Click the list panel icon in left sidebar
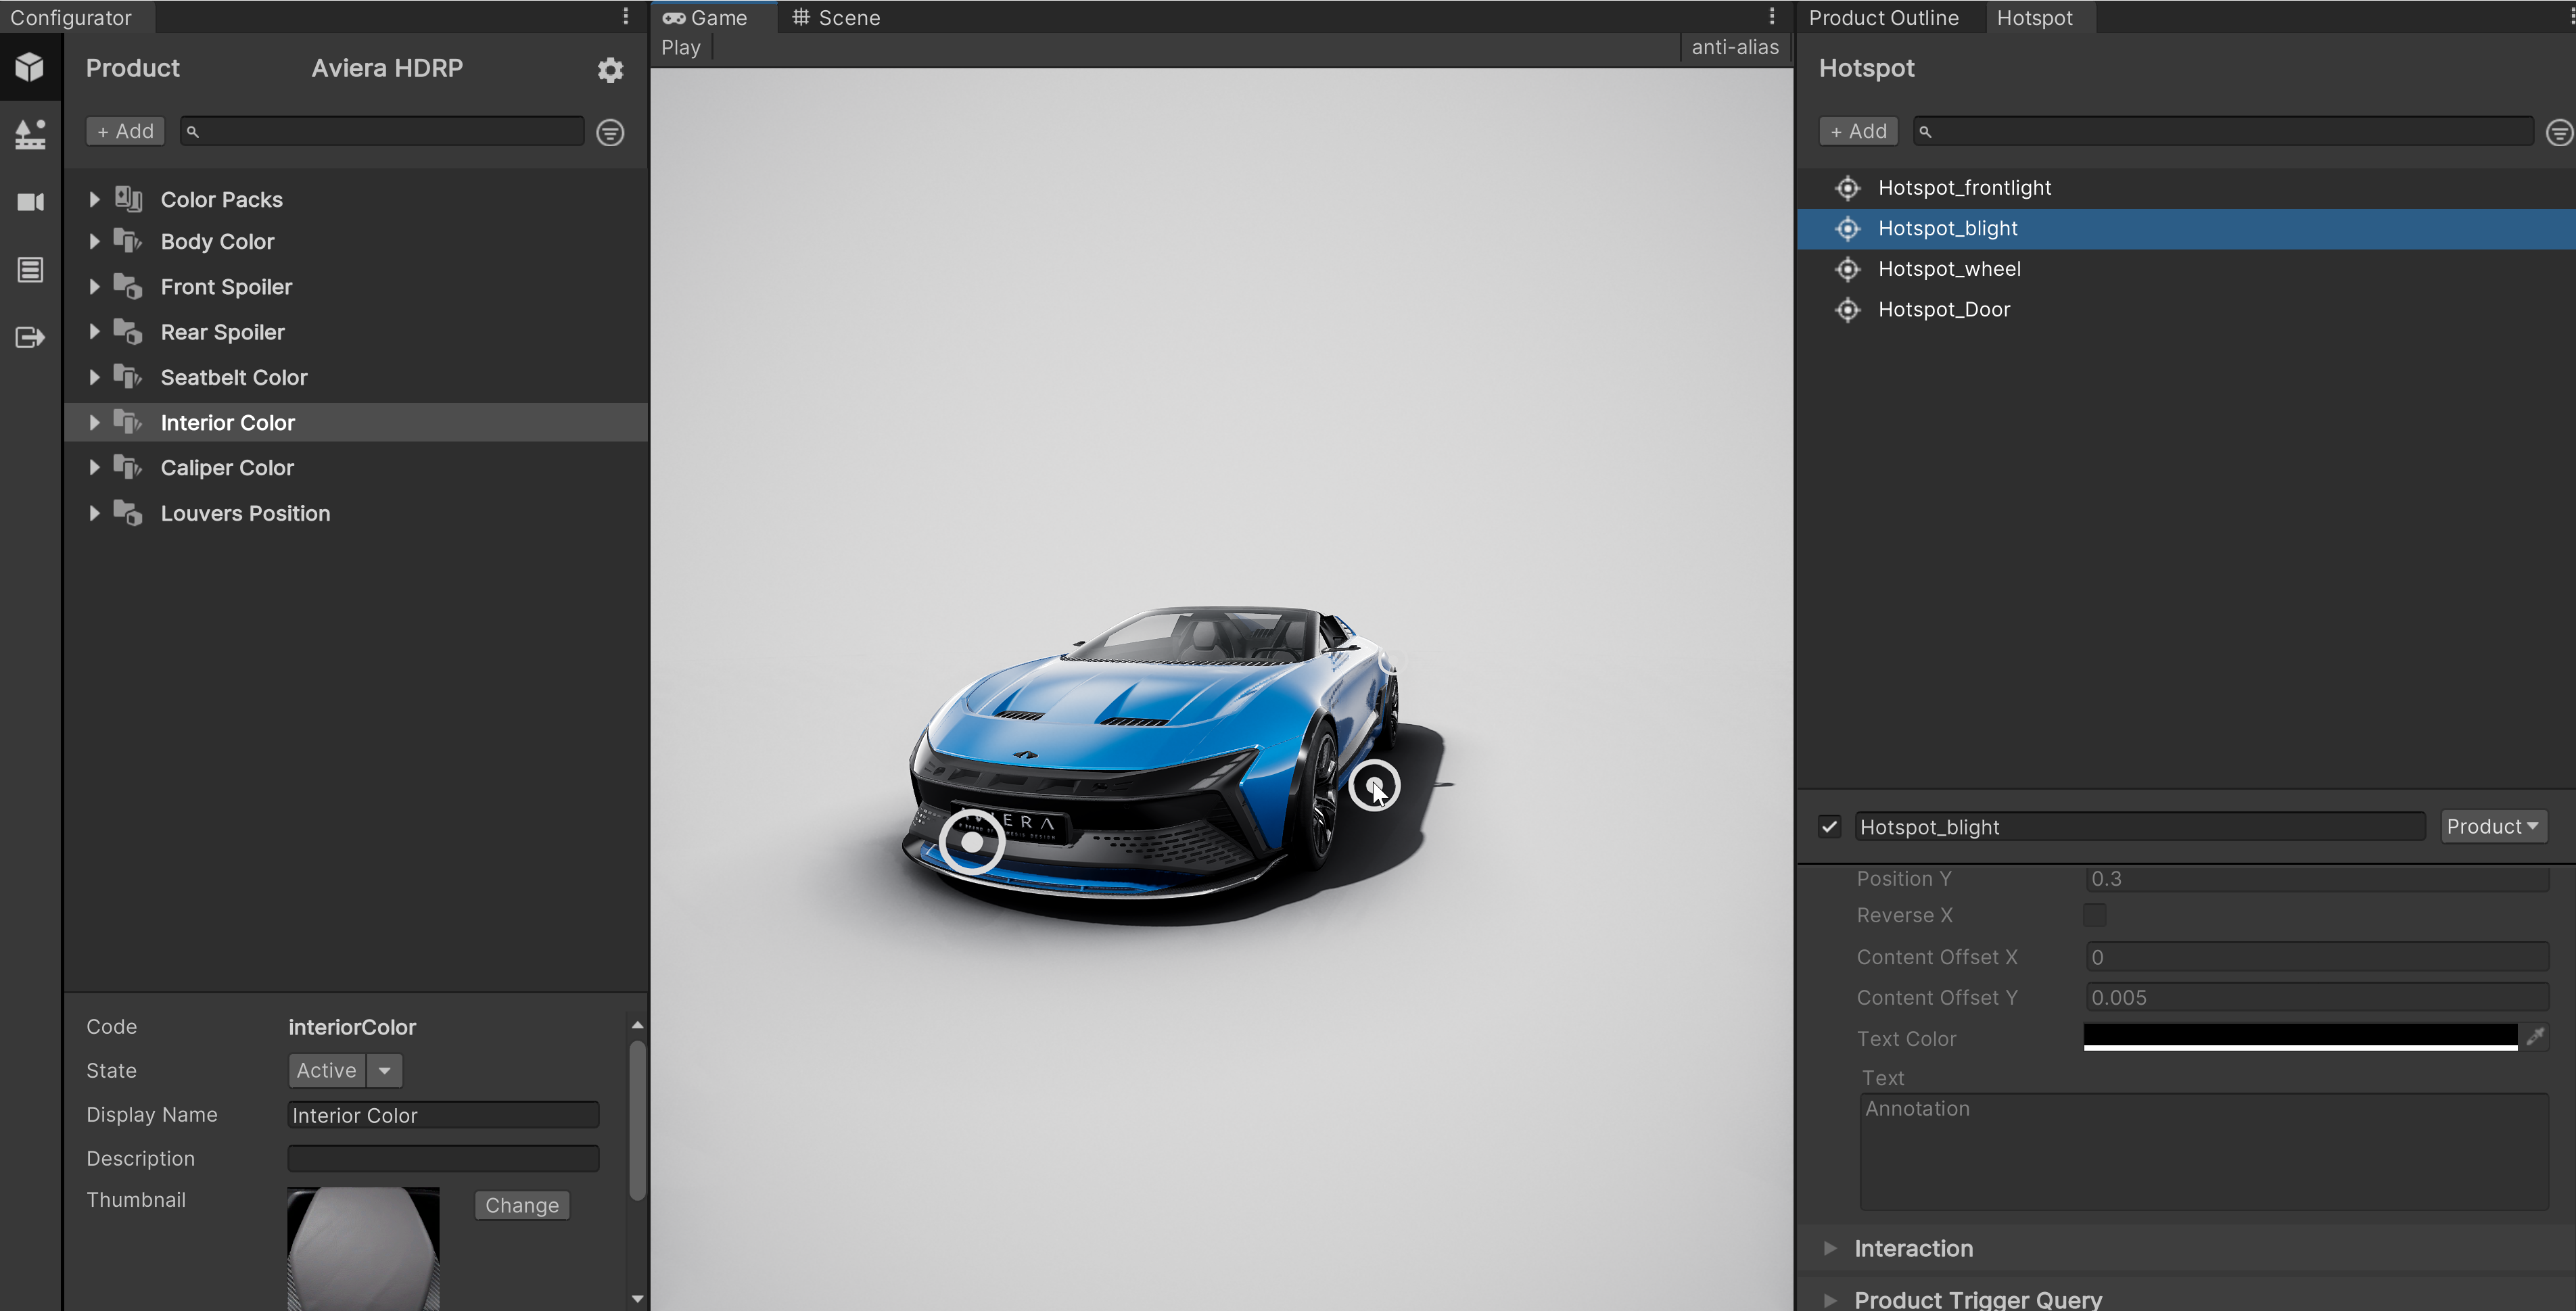 point(30,269)
